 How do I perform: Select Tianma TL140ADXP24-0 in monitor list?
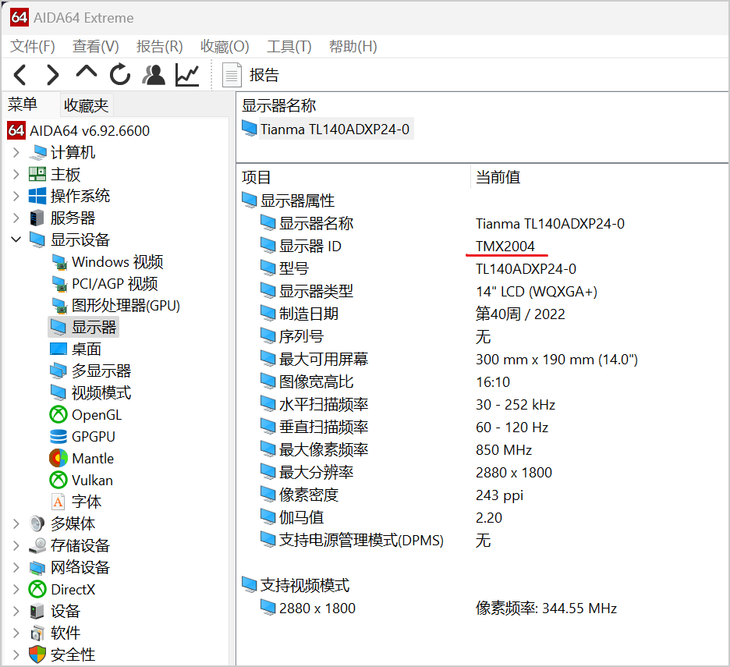[335, 129]
